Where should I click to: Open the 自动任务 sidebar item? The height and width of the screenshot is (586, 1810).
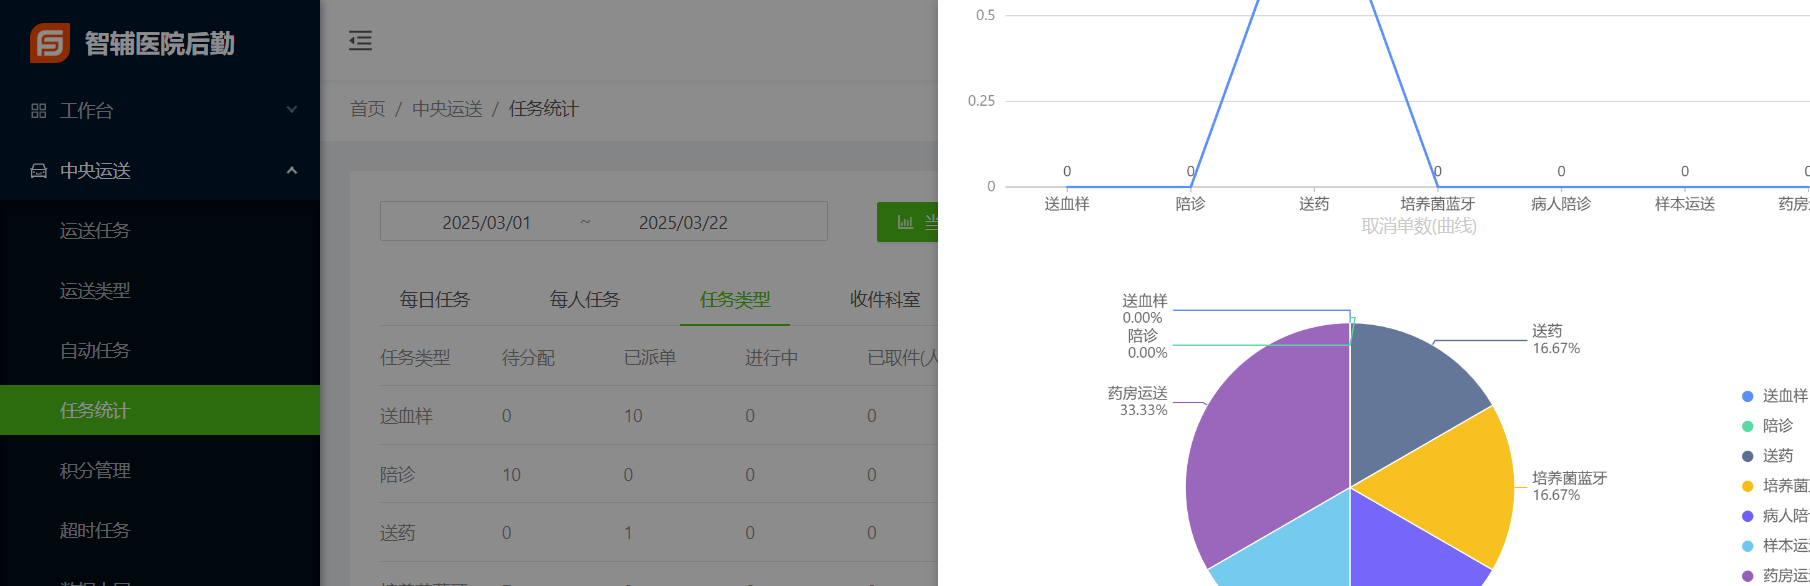coord(160,350)
